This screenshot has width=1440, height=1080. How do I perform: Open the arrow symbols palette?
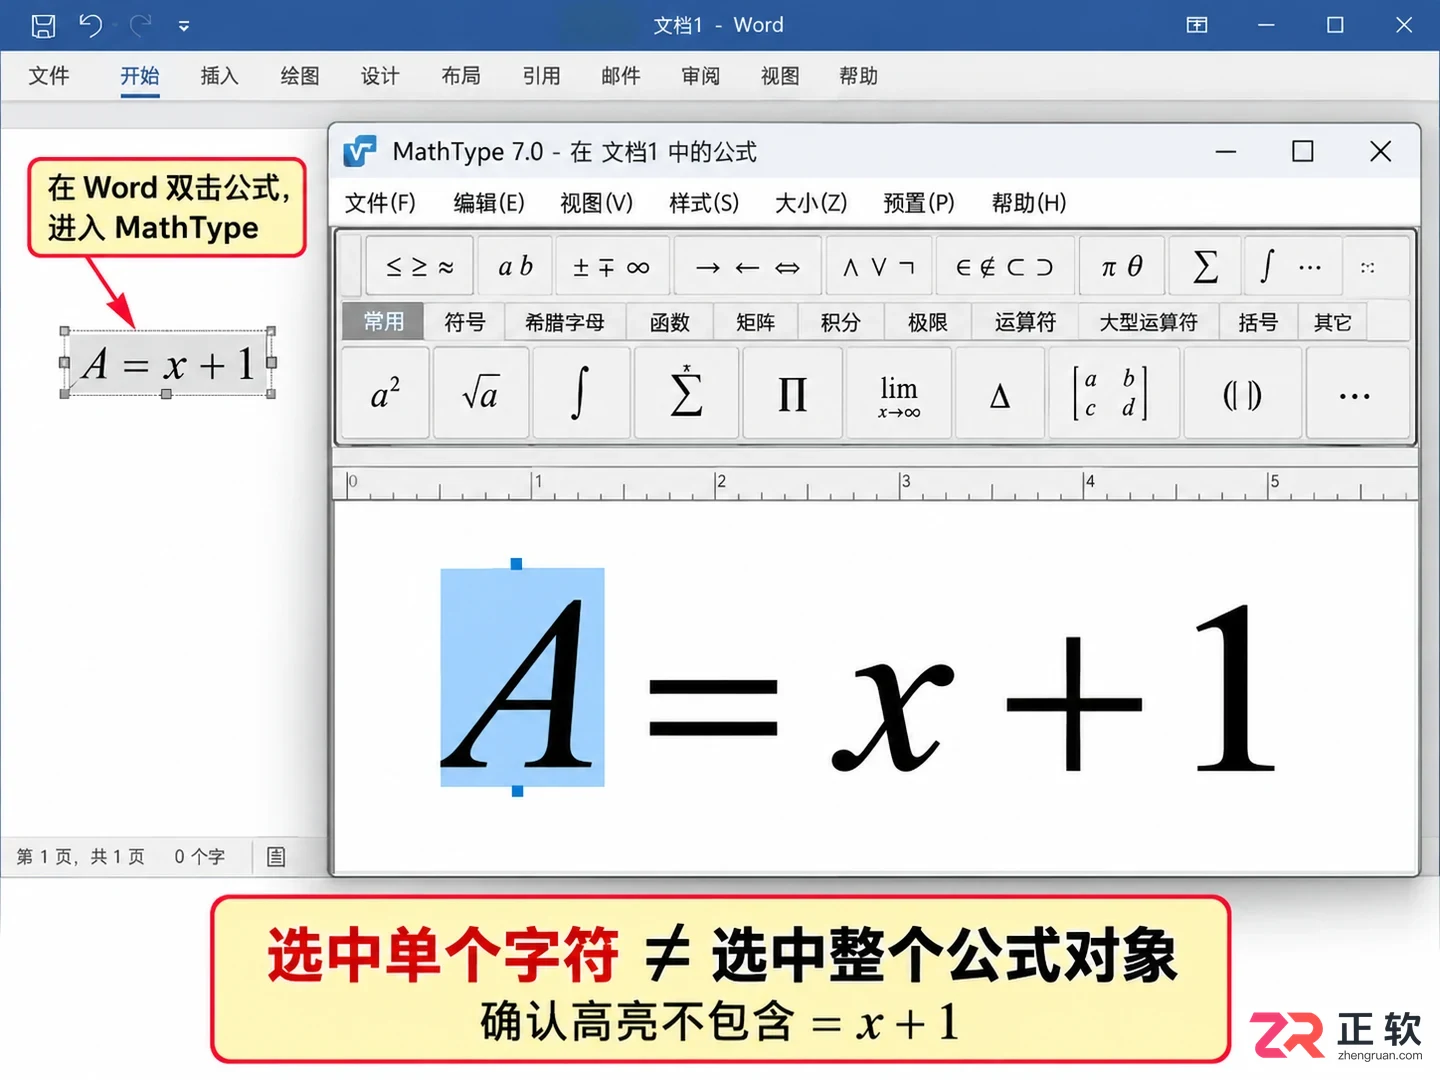click(x=747, y=267)
